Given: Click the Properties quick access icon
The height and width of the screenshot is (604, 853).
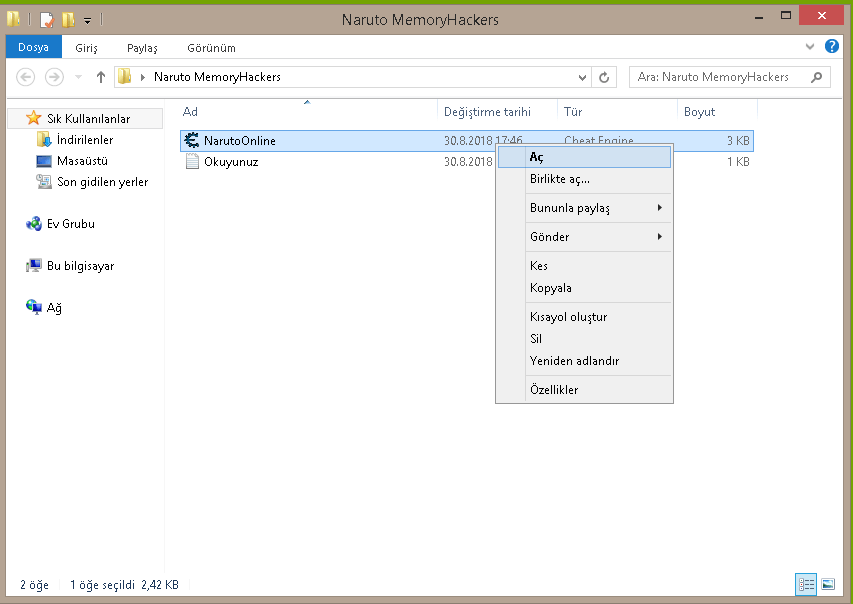Looking at the screenshot, I should click(x=47, y=20).
